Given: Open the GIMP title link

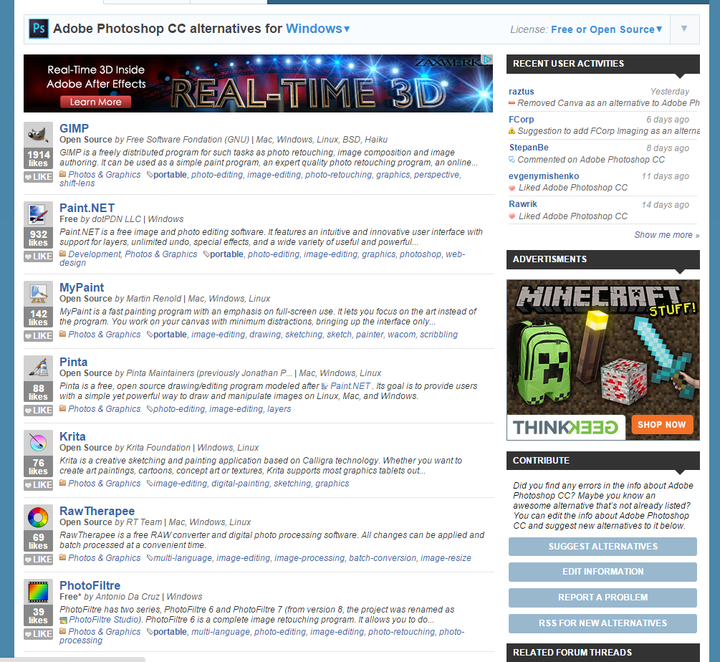Looking at the screenshot, I should coord(74,129).
